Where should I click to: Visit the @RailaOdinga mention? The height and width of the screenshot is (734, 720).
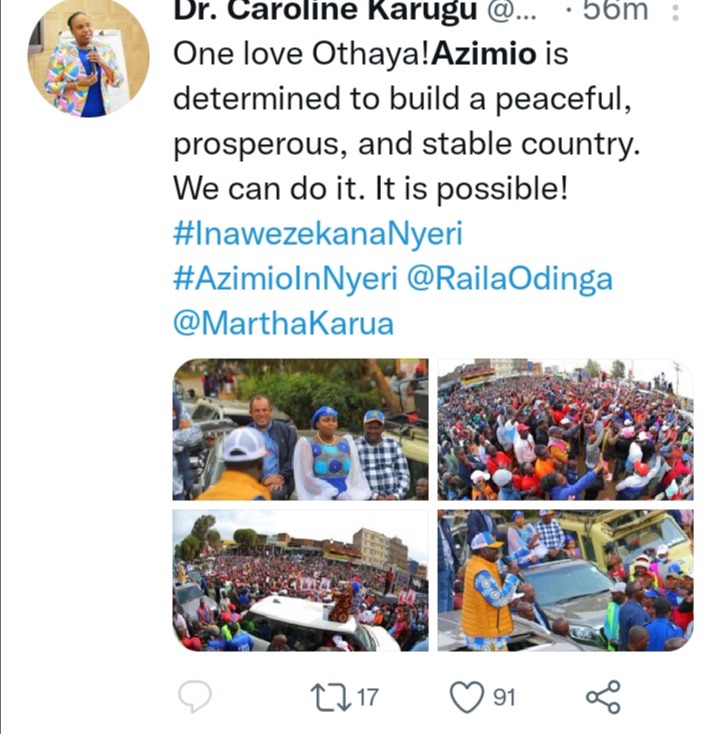(x=509, y=279)
